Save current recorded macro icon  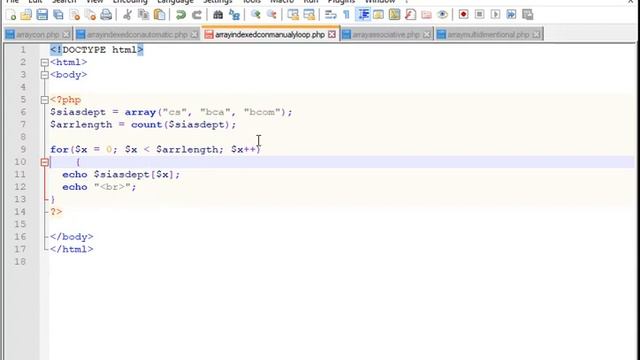click(527, 15)
